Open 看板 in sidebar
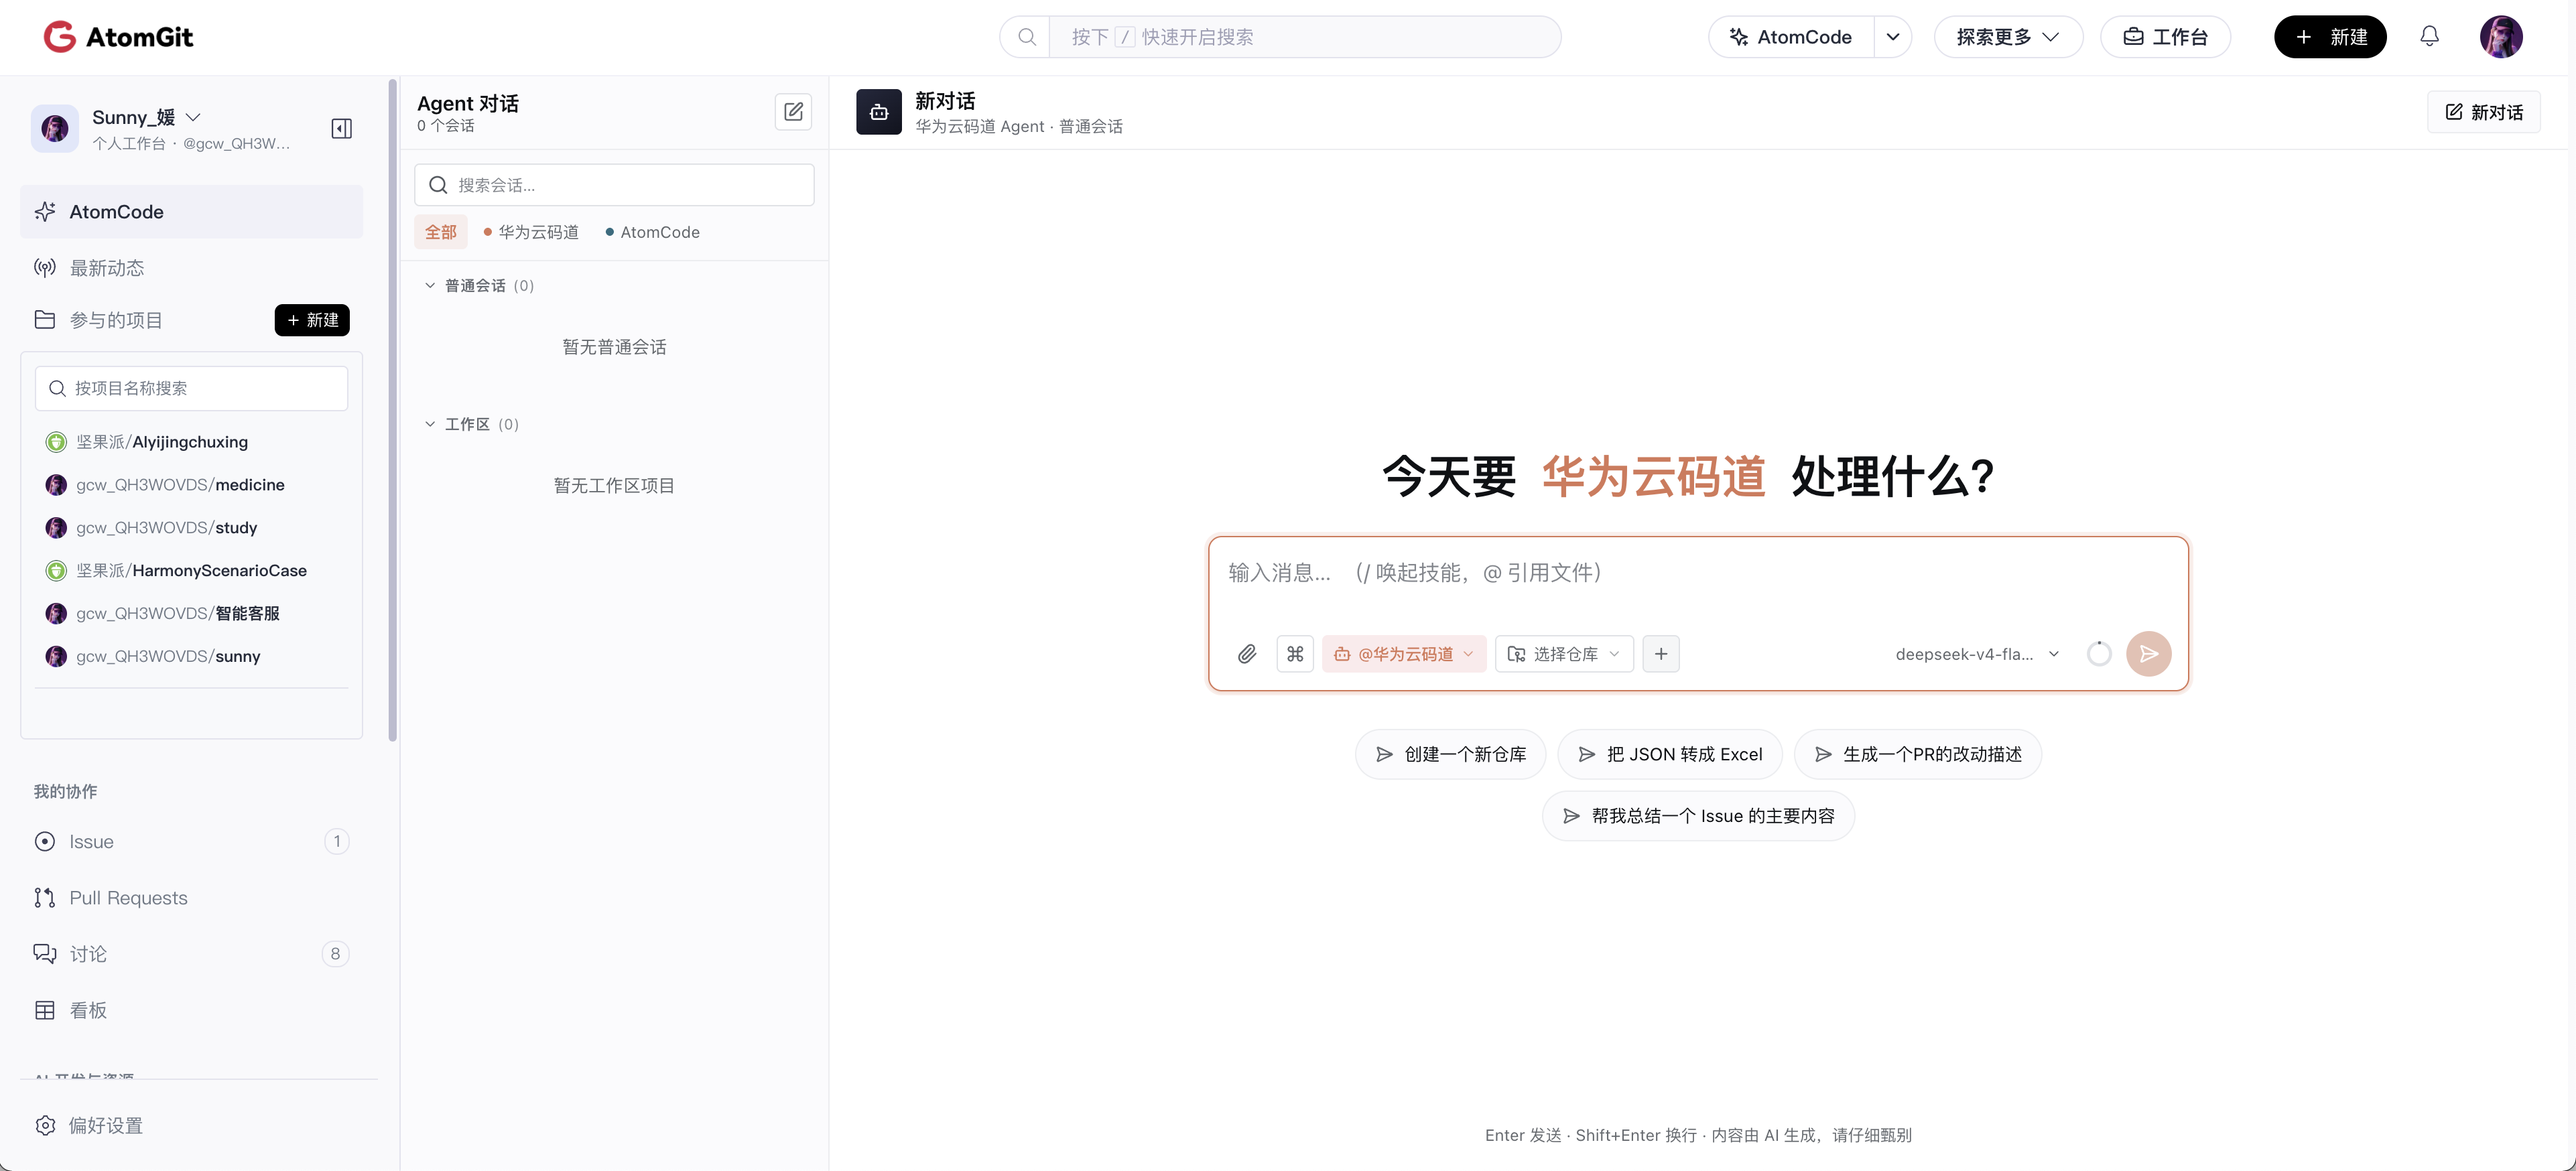This screenshot has height=1171, width=2576. coord(191,1010)
